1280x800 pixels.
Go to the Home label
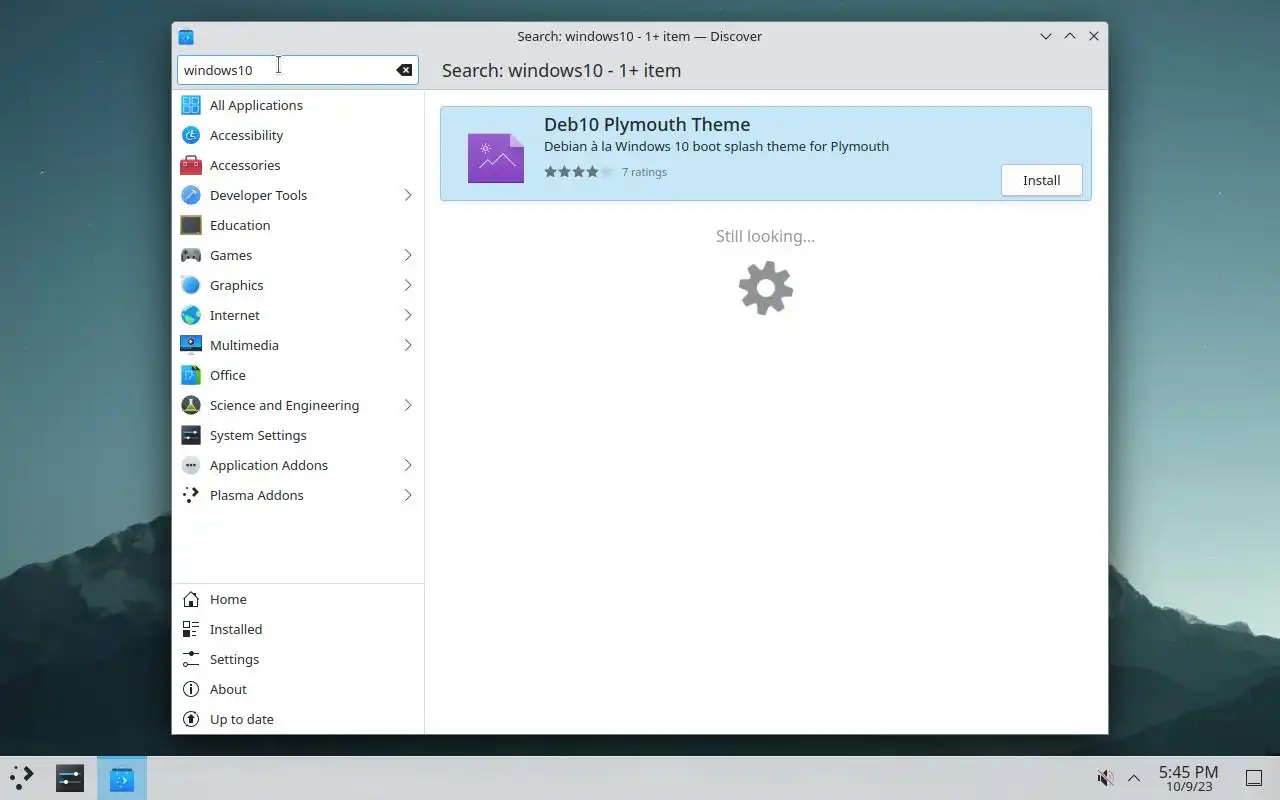point(228,599)
